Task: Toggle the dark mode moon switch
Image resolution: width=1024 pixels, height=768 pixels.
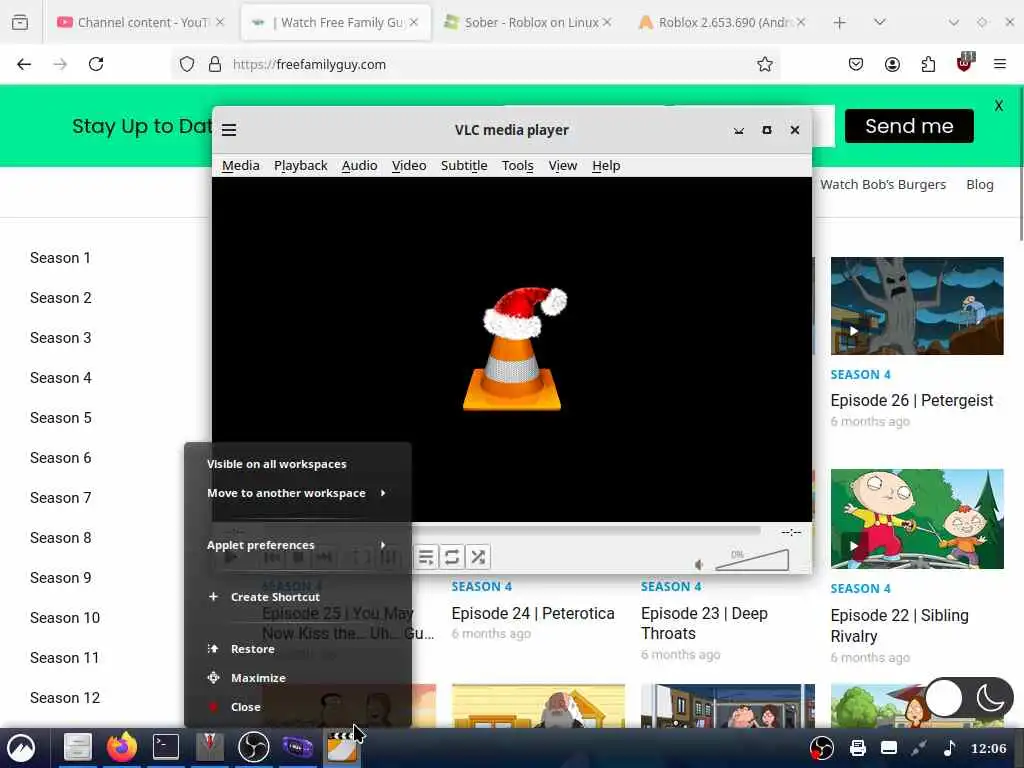Action: (x=969, y=699)
